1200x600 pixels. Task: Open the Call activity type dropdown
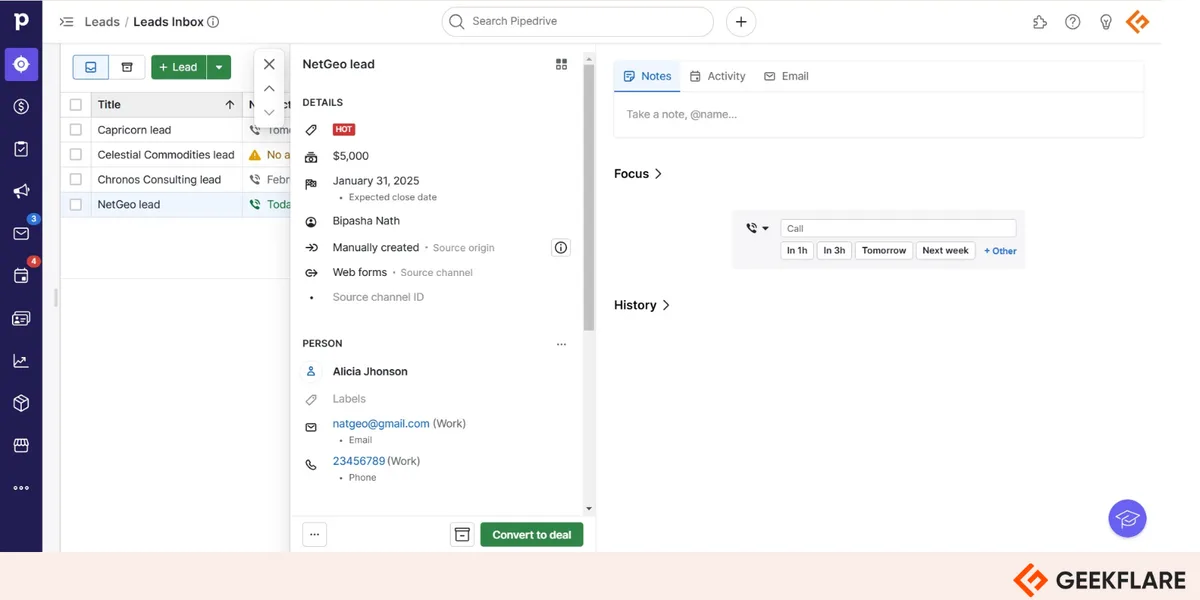tap(757, 228)
